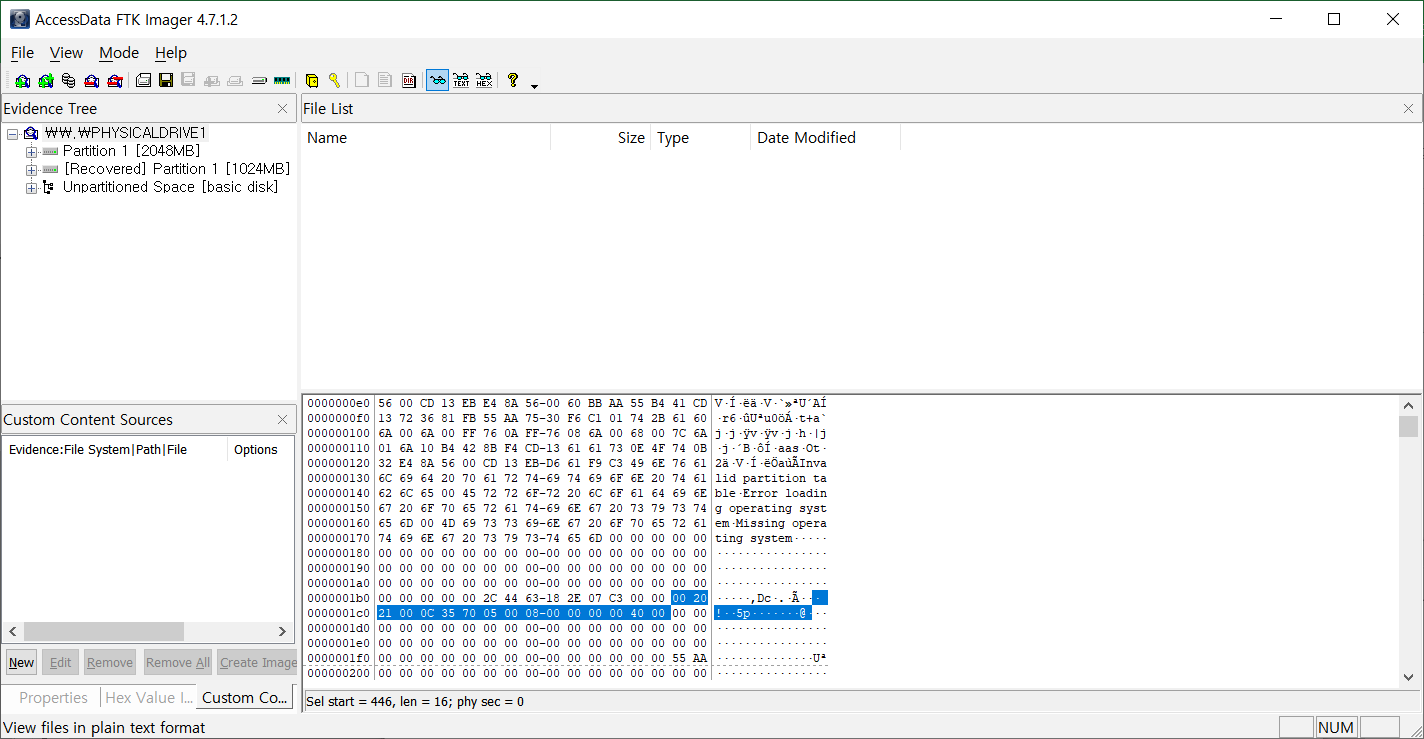This screenshot has width=1424, height=739.
Task: Click the Create Image button
Action: click(x=258, y=662)
